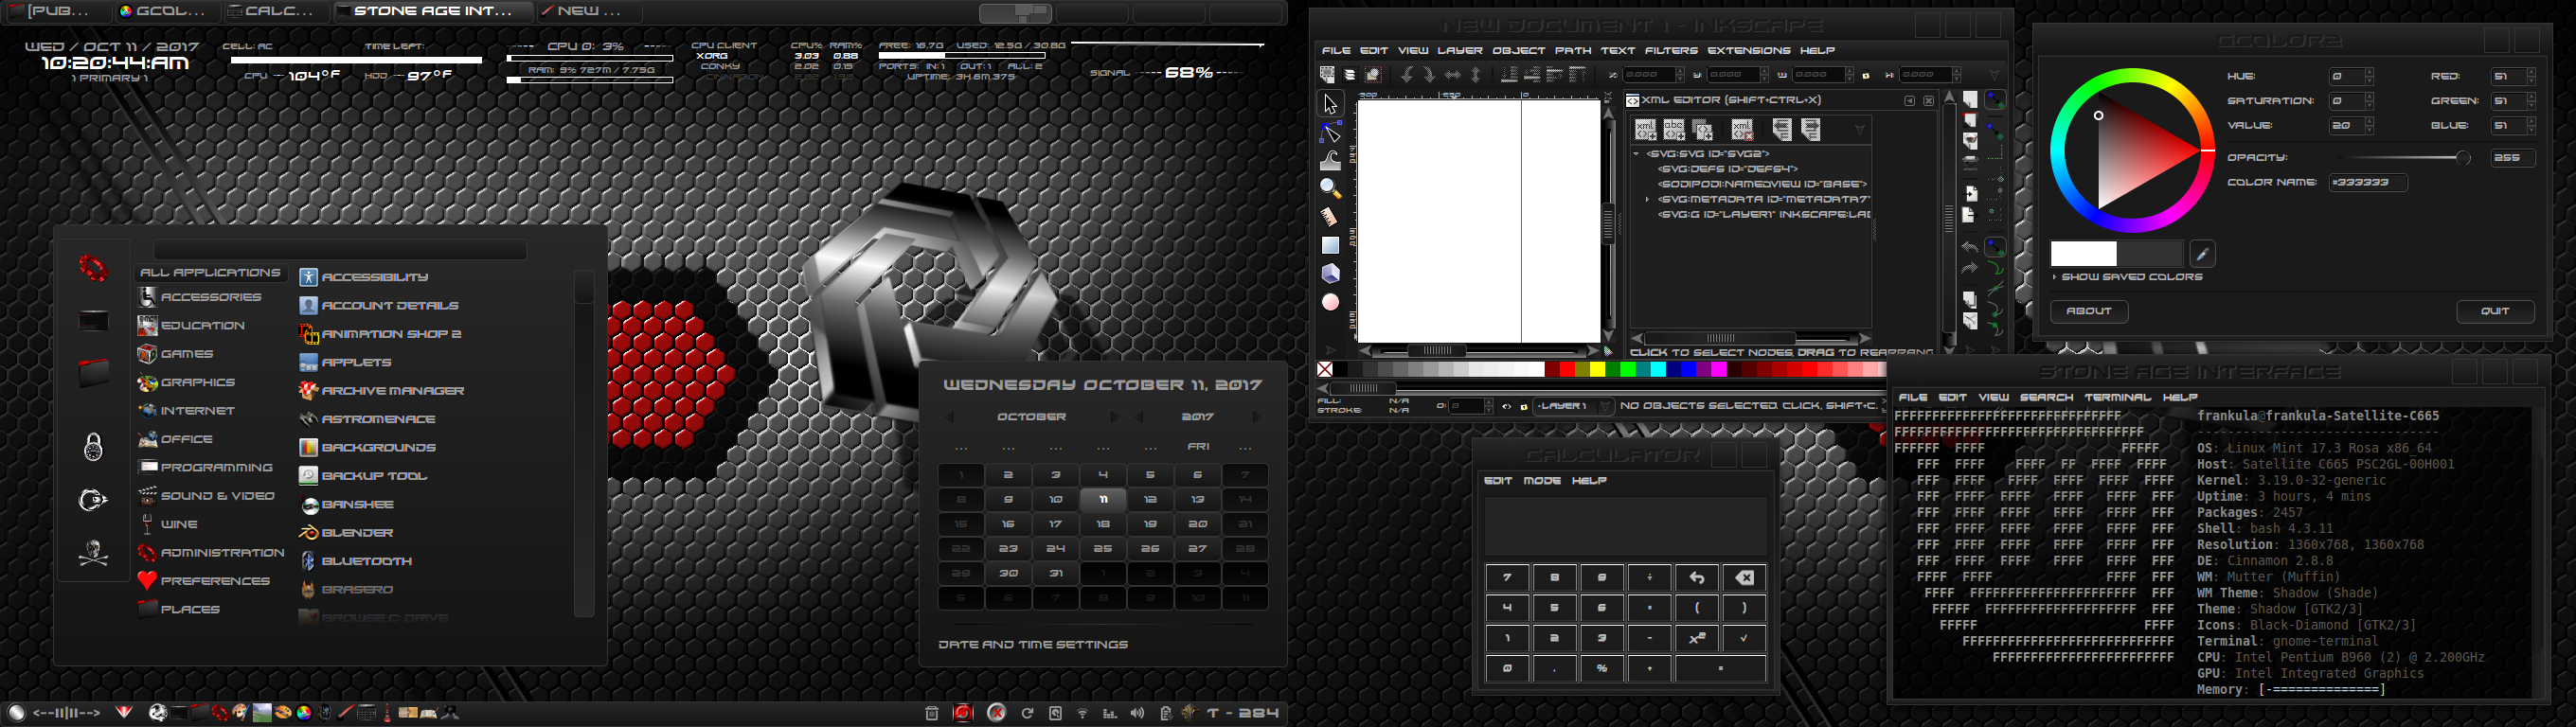Toggle the top snap button in Inkscape snap bar
Image resolution: width=2576 pixels, height=727 pixels.
pyautogui.click(x=1995, y=100)
